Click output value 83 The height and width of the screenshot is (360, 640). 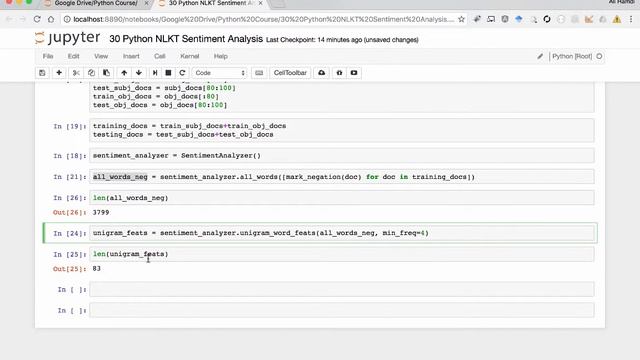click(x=96, y=269)
